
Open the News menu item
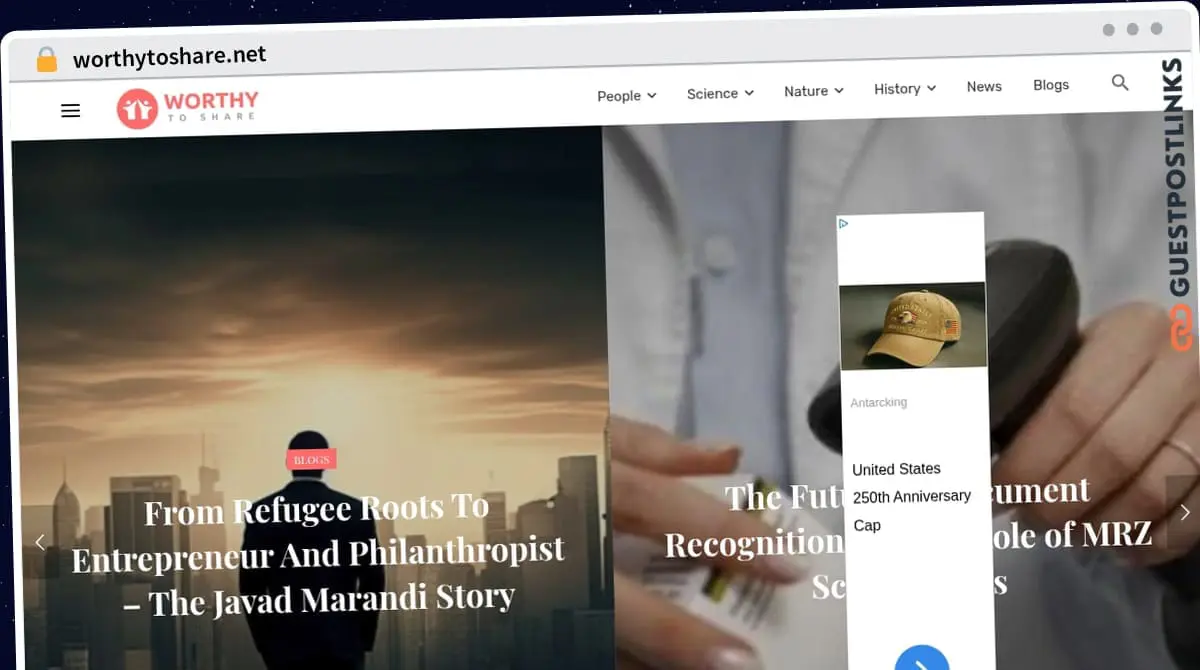click(984, 87)
